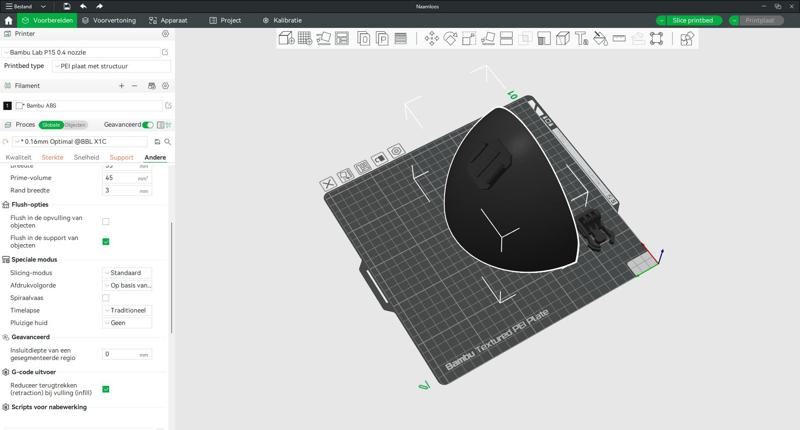Open Printer settings gear icon
Viewport: 800px width, 430px height.
[x=165, y=34]
